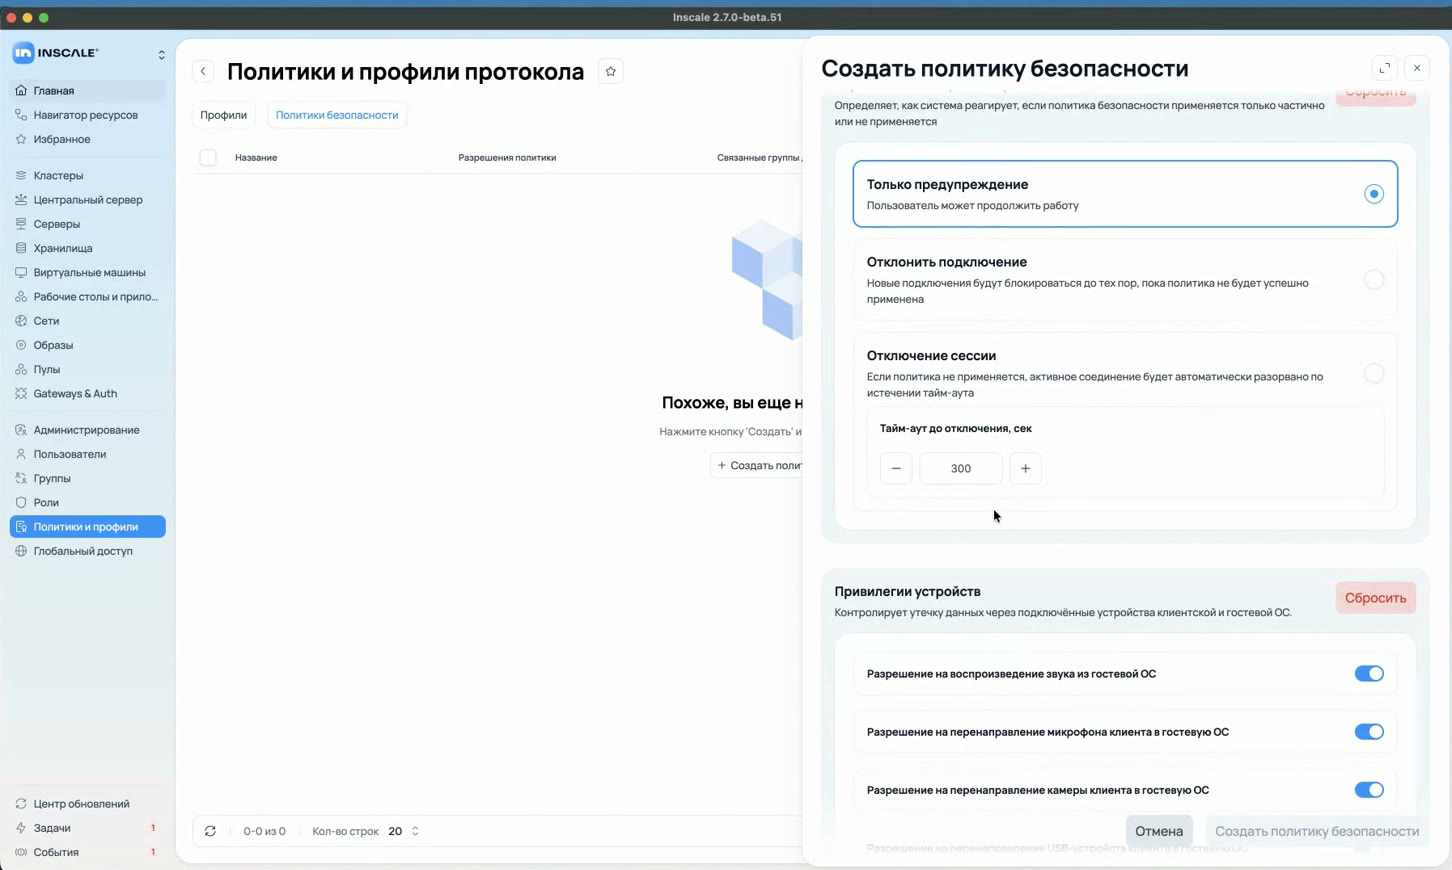The image size is (1452, 870).
Task: Open События in the sidebar
Action: point(88,852)
